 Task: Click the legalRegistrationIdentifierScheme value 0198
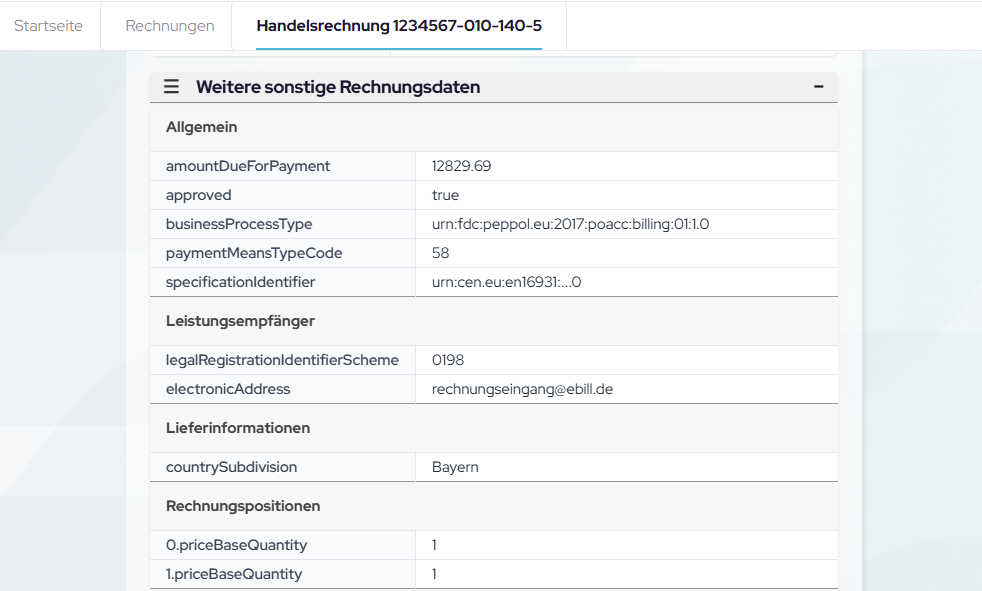tap(448, 360)
